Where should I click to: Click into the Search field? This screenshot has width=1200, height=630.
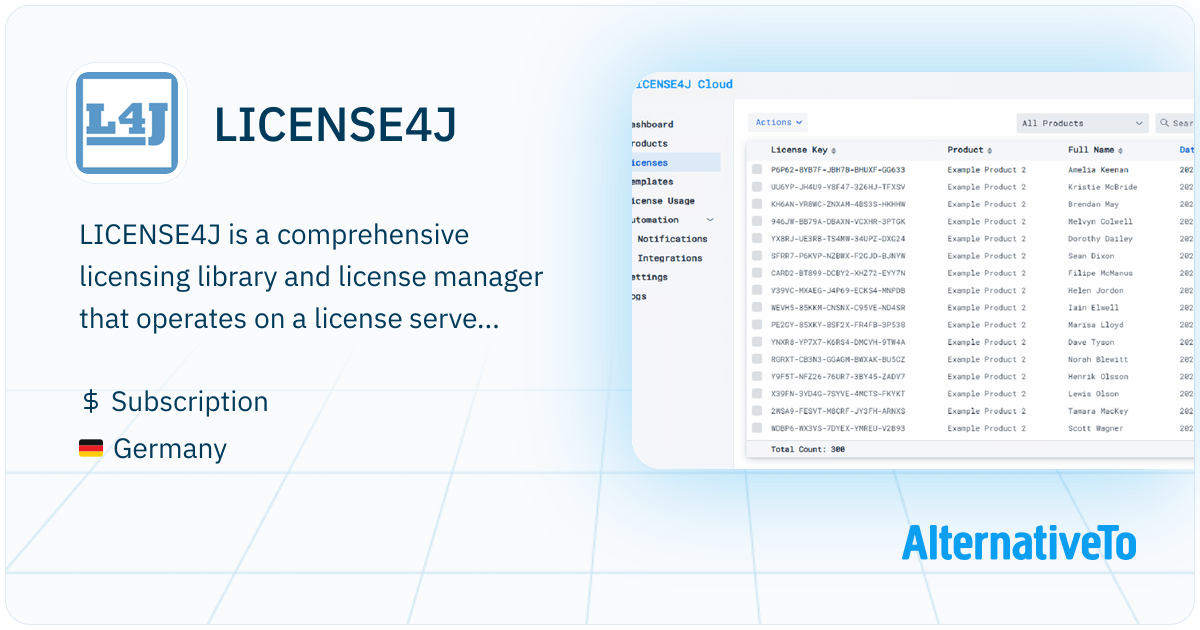point(1176,123)
